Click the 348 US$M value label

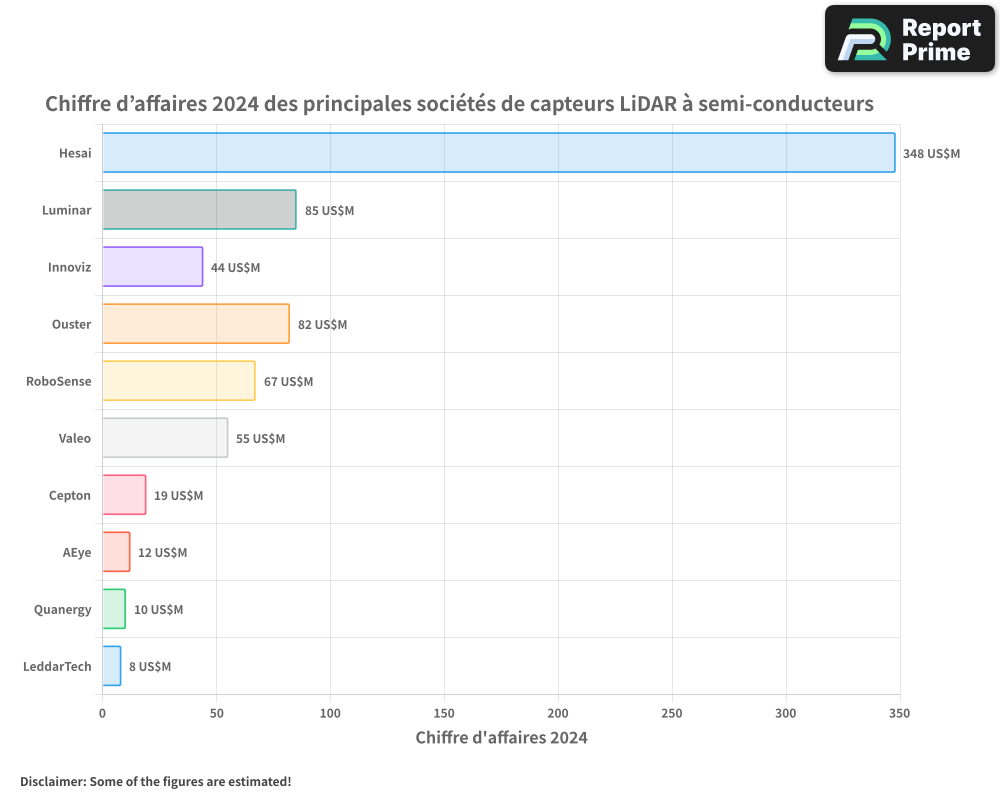[x=931, y=154]
